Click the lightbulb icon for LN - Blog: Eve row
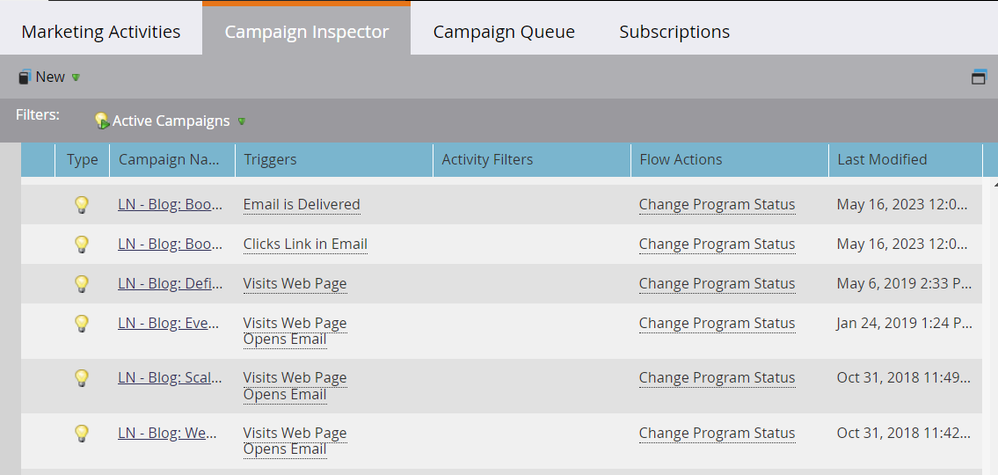Viewport: 998px width, 475px height. click(82, 323)
